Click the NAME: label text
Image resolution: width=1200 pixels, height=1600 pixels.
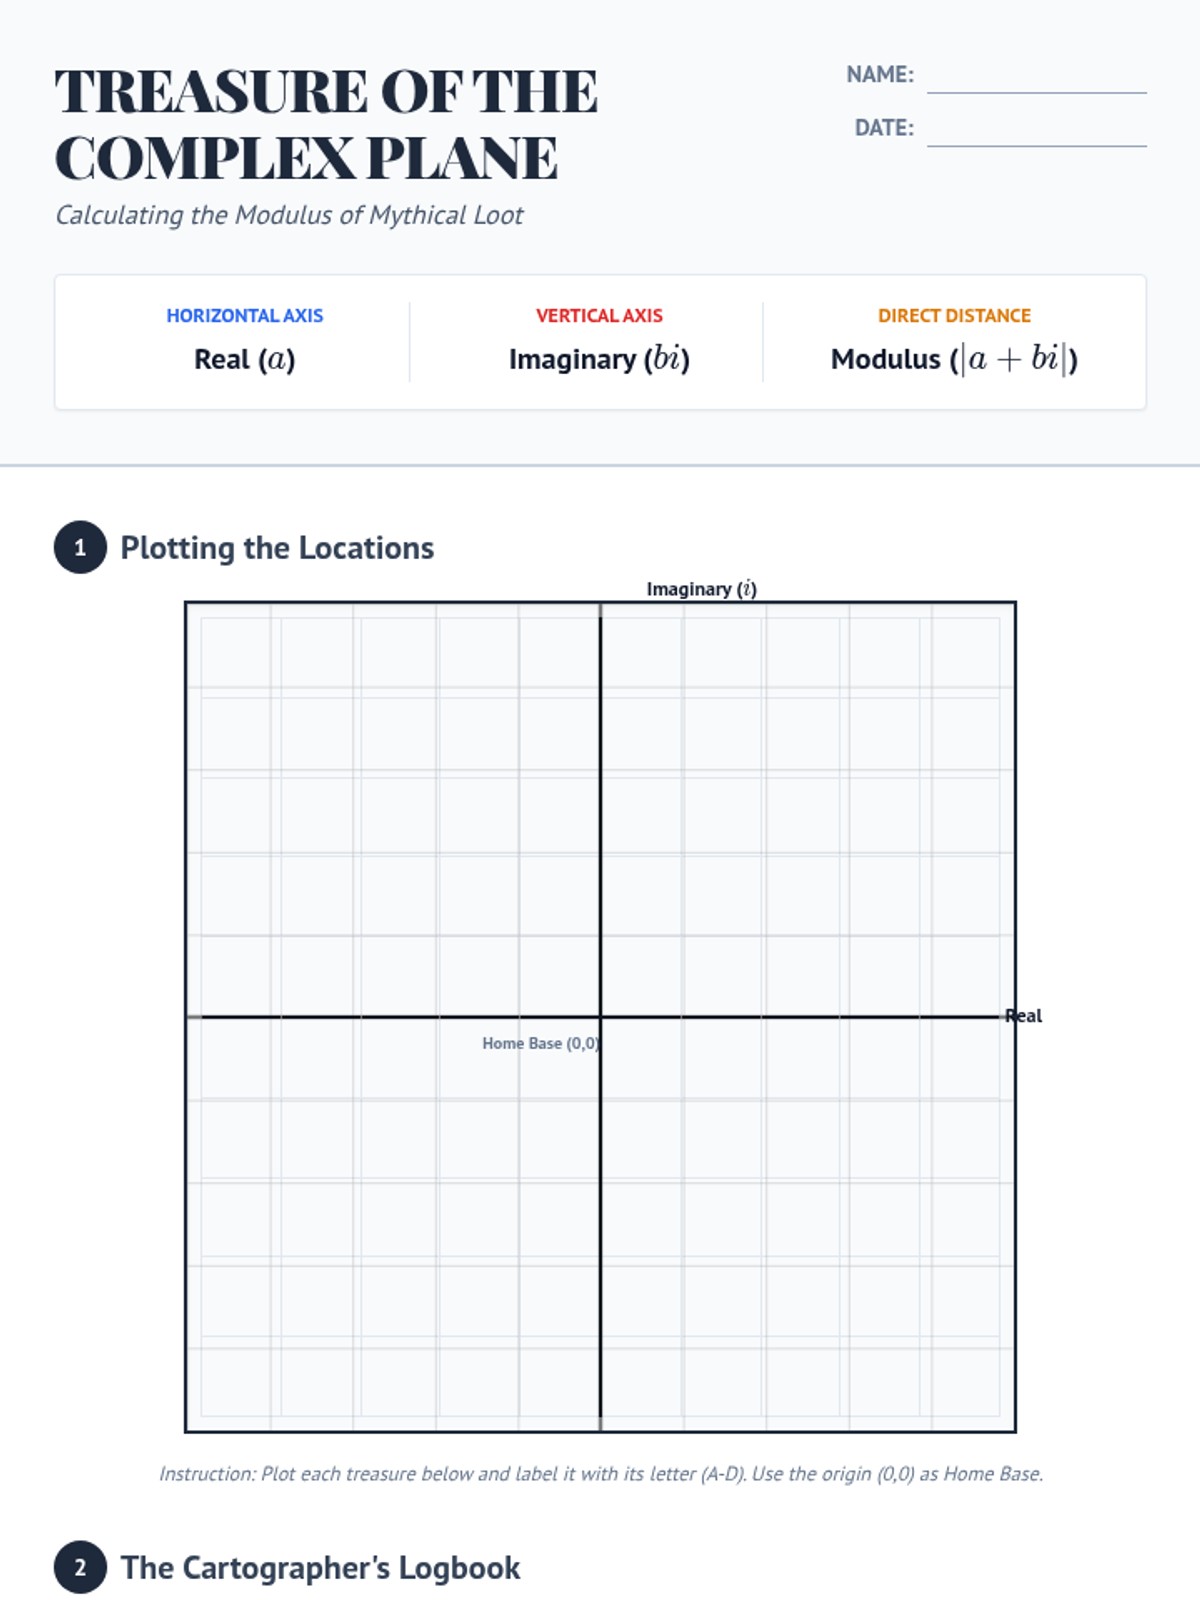click(880, 75)
